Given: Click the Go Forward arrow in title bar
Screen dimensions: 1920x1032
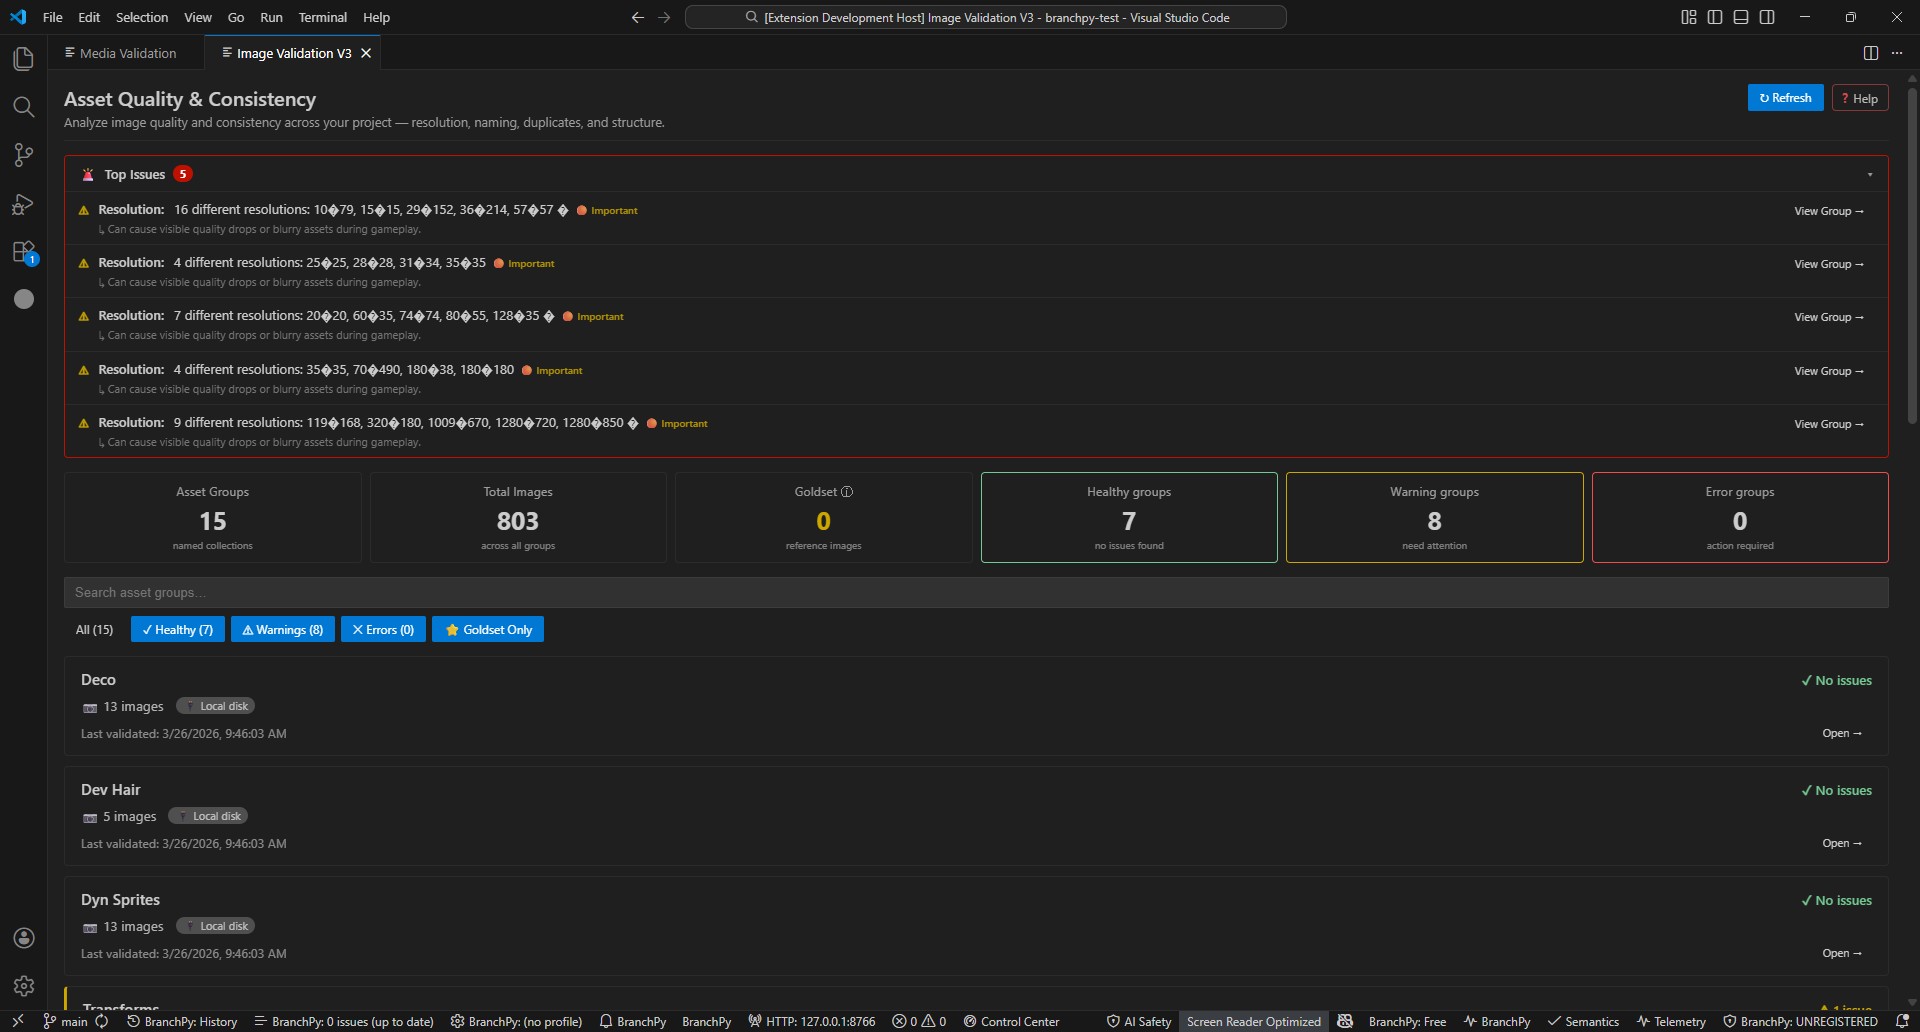Looking at the screenshot, I should point(664,17).
